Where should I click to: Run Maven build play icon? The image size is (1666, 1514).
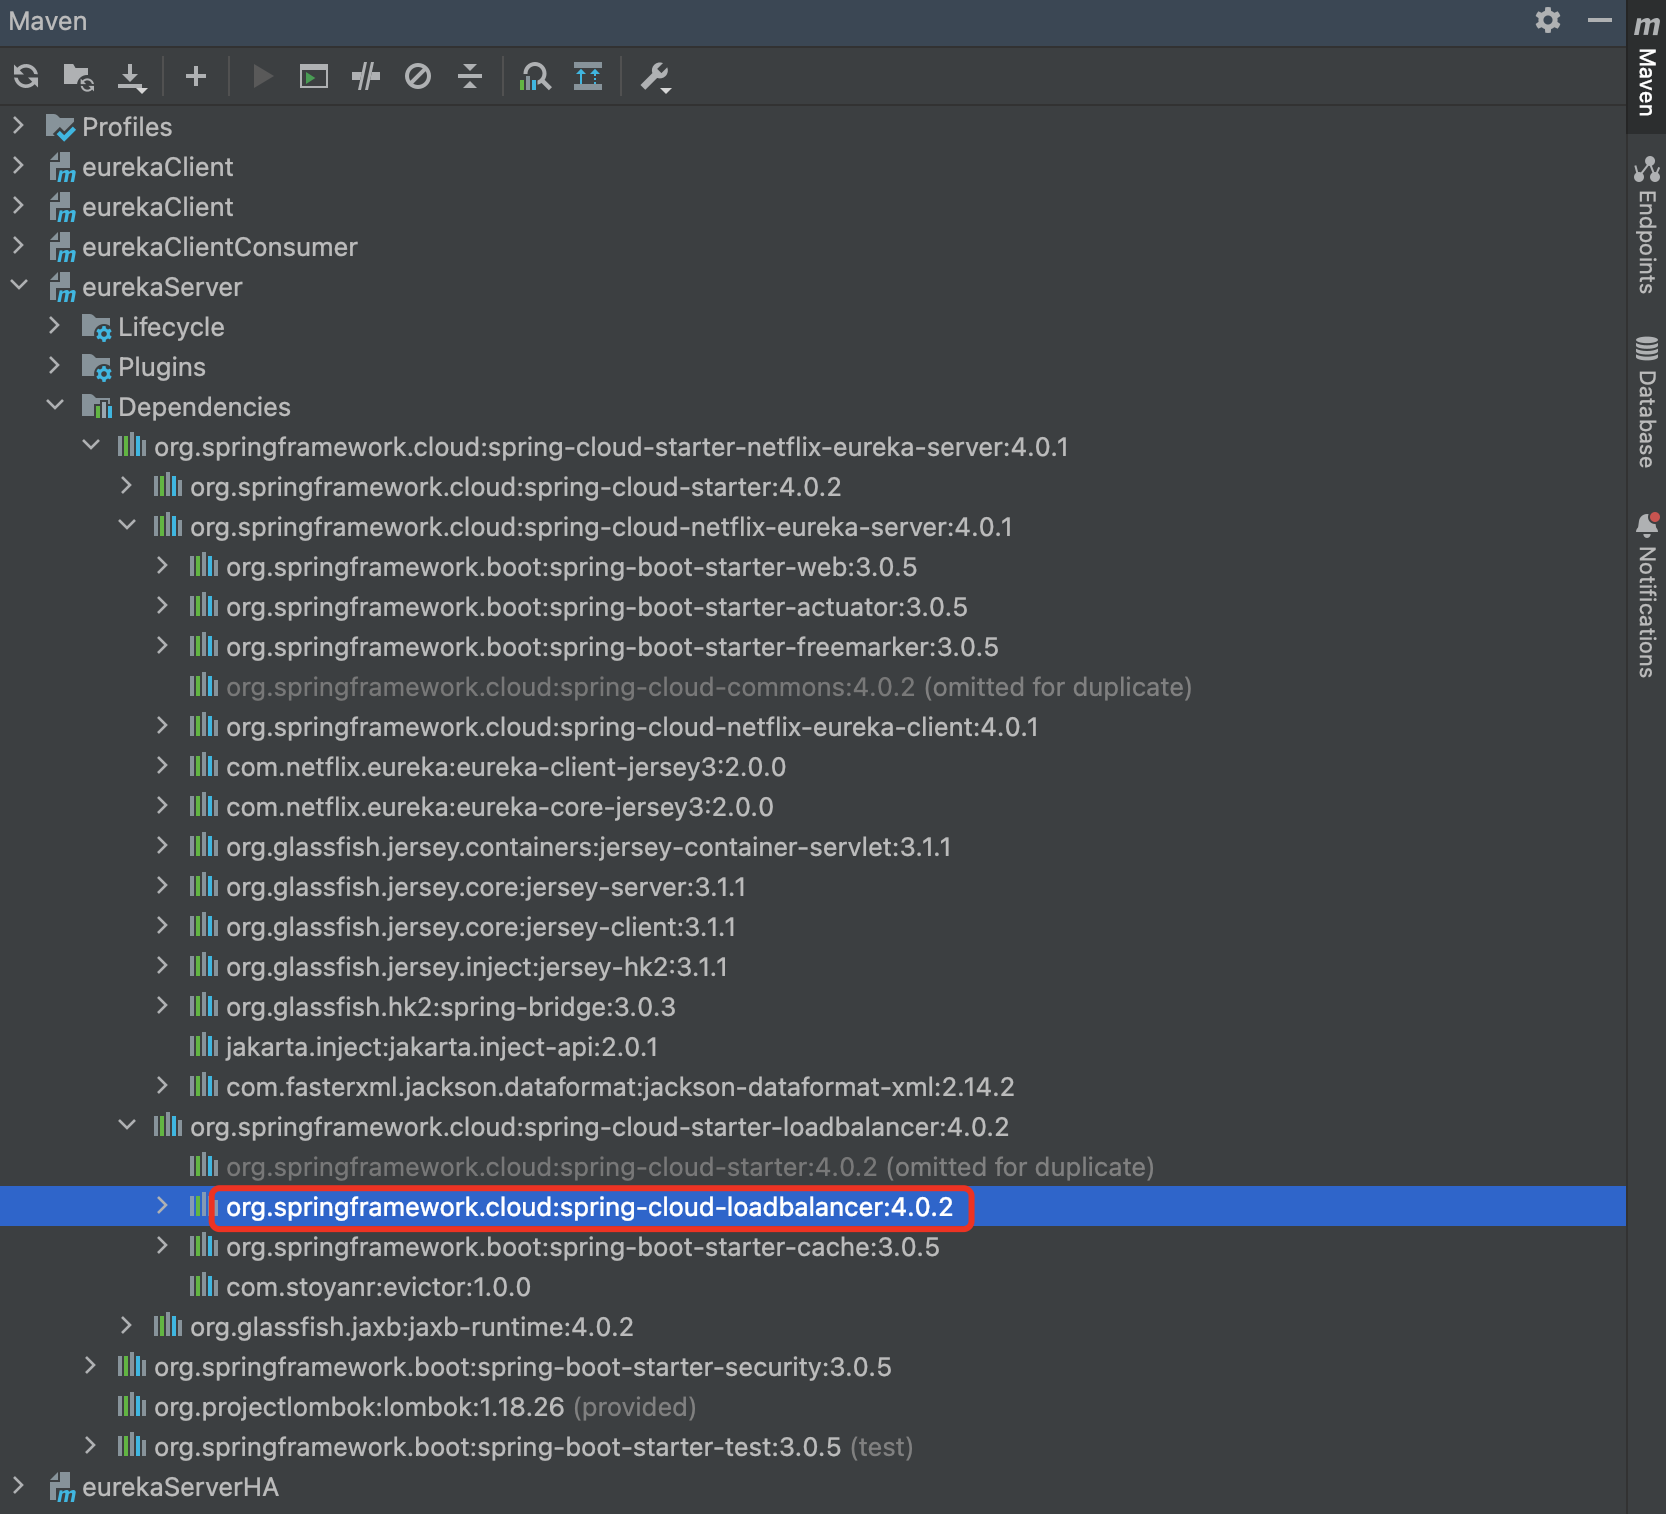click(263, 76)
